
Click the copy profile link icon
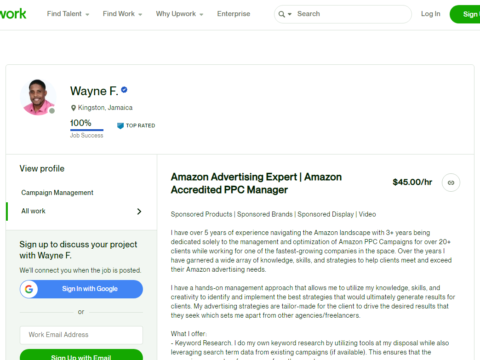[x=451, y=182]
